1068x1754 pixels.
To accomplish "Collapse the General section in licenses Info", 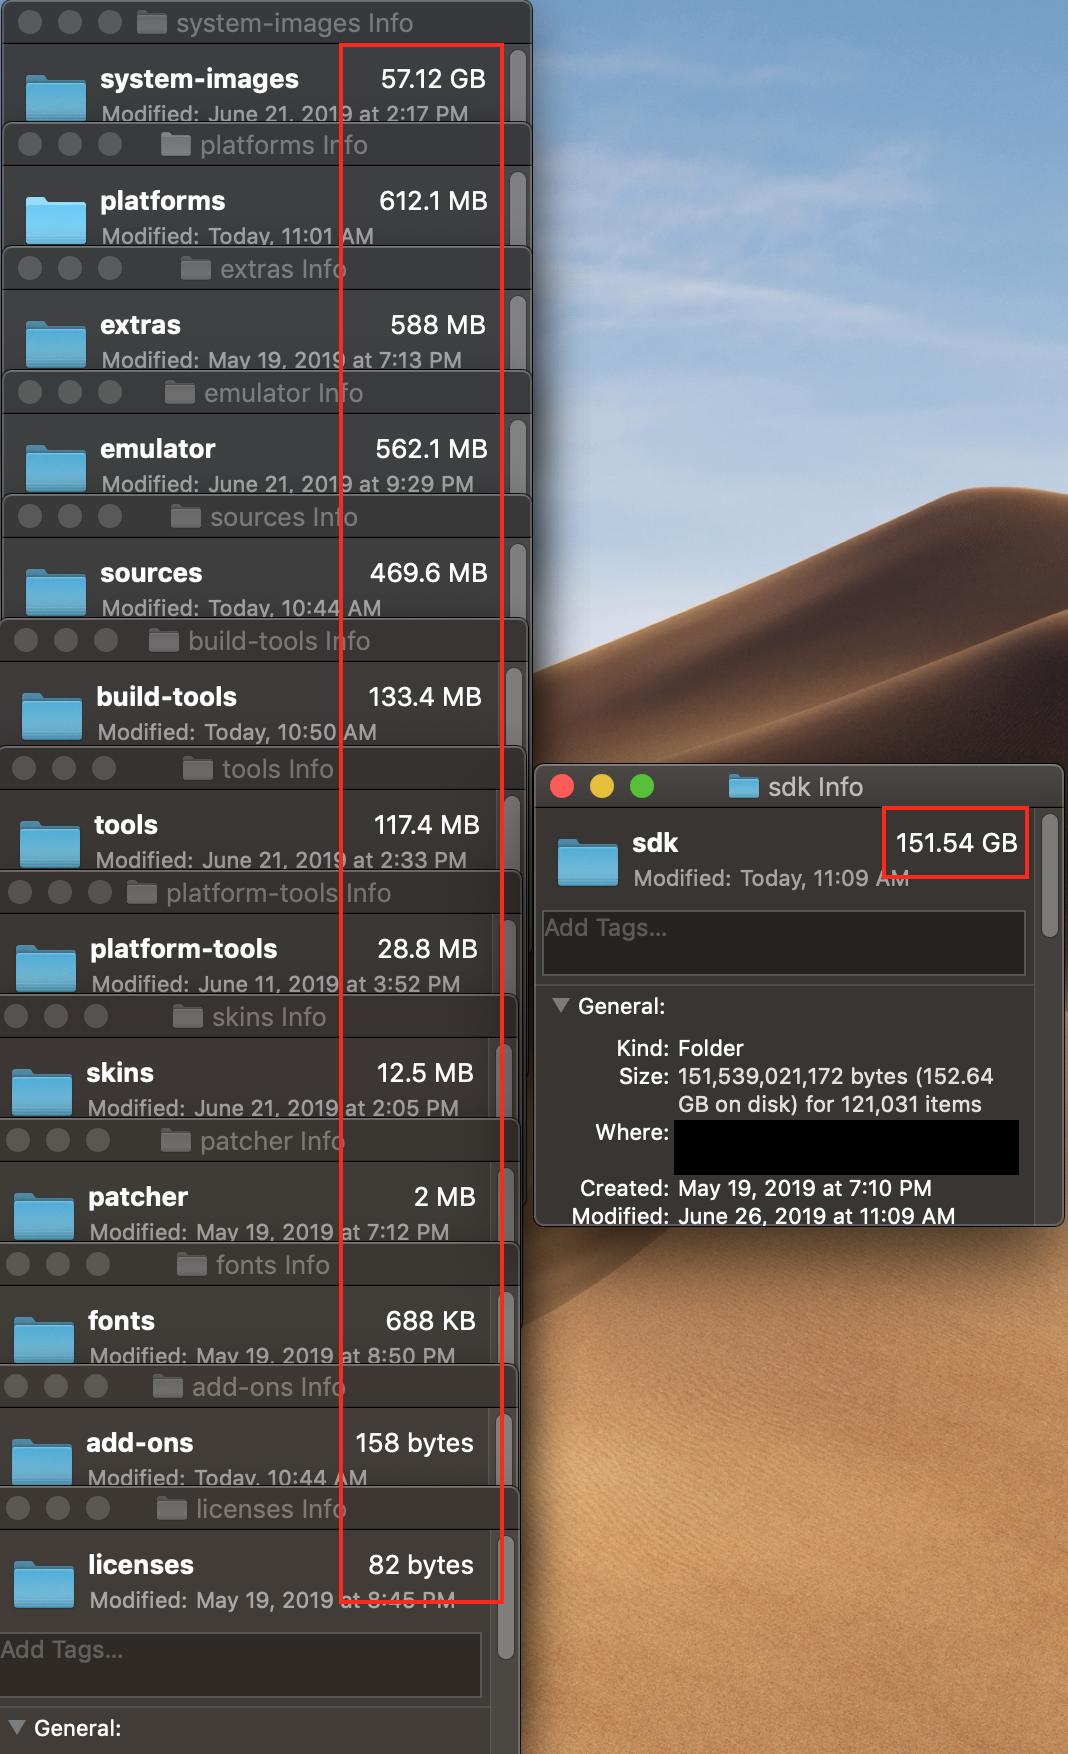I will pos(17,1728).
